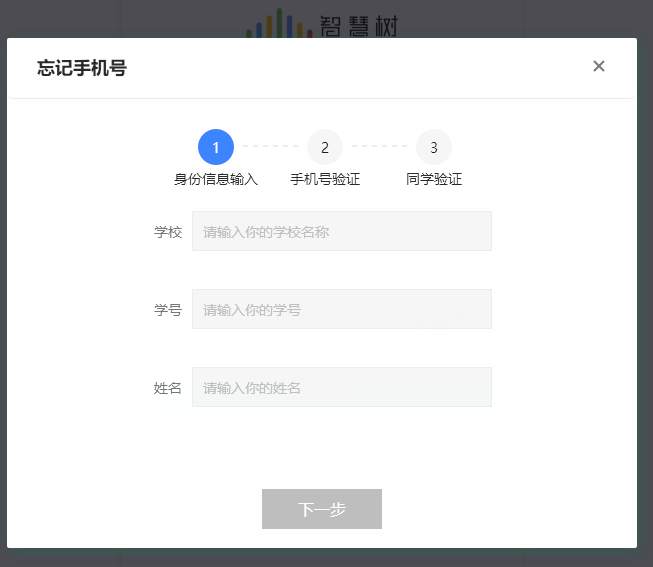Click the 学校 field label

click(x=168, y=232)
